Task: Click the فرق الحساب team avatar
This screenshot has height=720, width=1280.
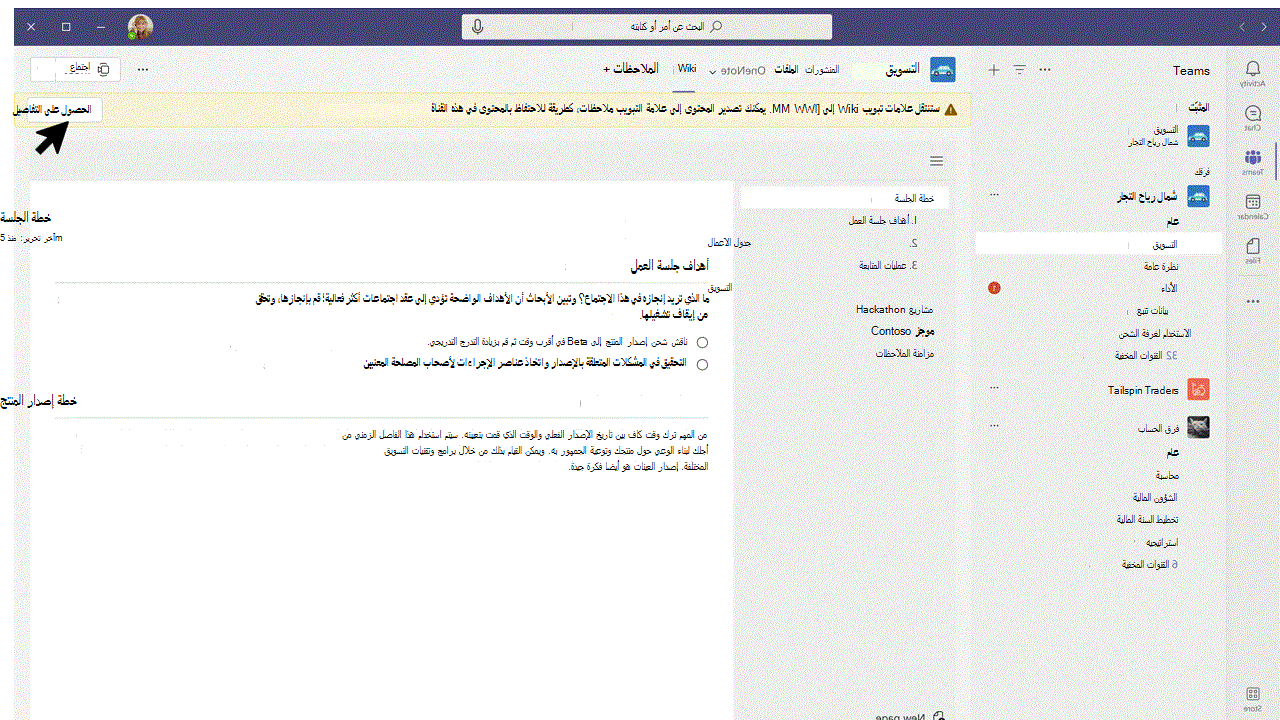Action: coord(1198,427)
